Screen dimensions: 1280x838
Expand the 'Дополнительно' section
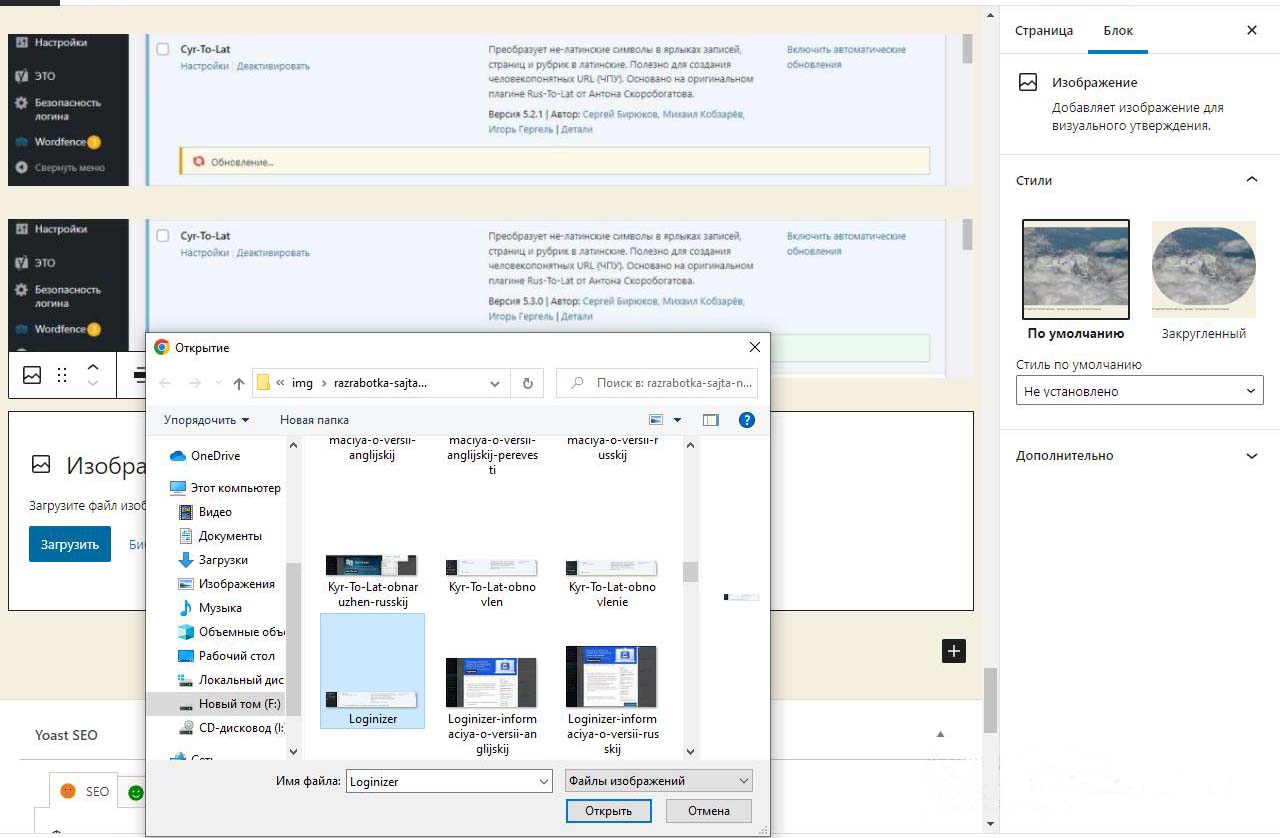[1139, 456]
